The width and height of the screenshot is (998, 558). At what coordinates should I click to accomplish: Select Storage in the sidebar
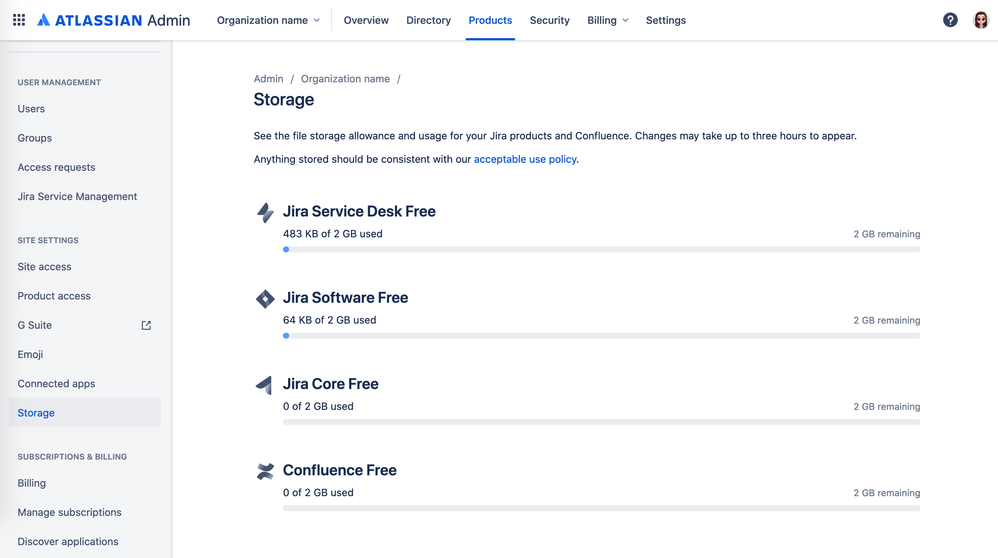[85, 413]
